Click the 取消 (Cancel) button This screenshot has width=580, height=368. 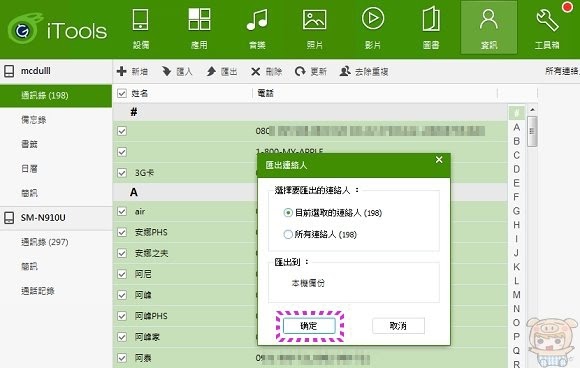click(x=398, y=326)
